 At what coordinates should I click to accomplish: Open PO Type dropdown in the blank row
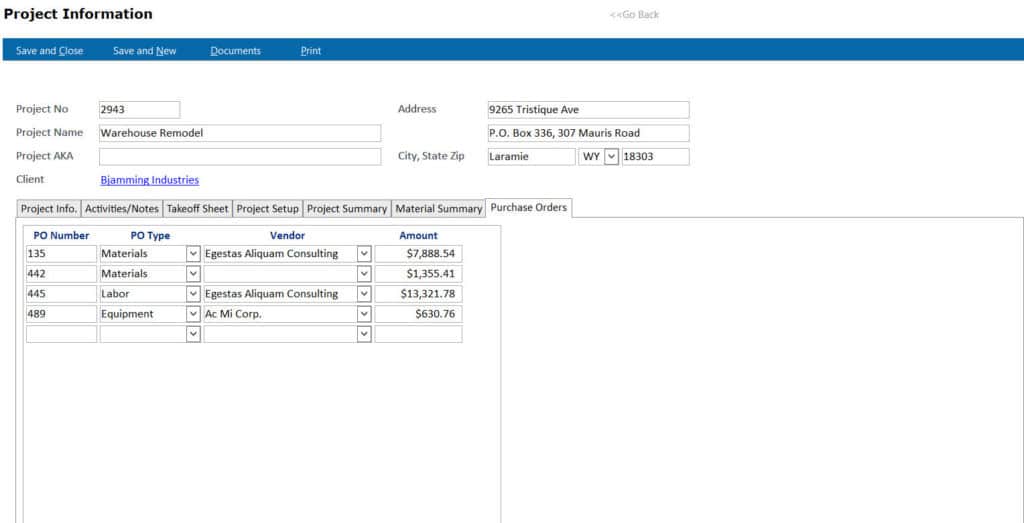[193, 334]
